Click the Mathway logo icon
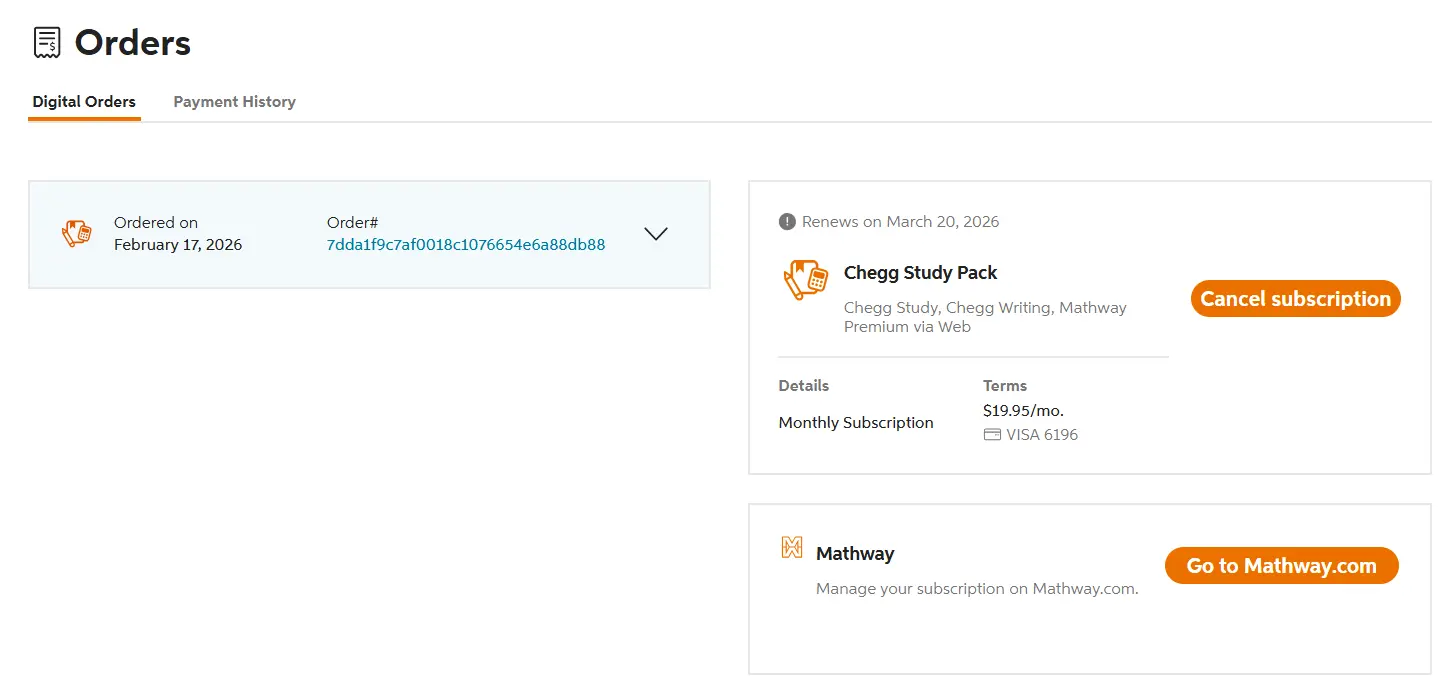 click(x=792, y=547)
